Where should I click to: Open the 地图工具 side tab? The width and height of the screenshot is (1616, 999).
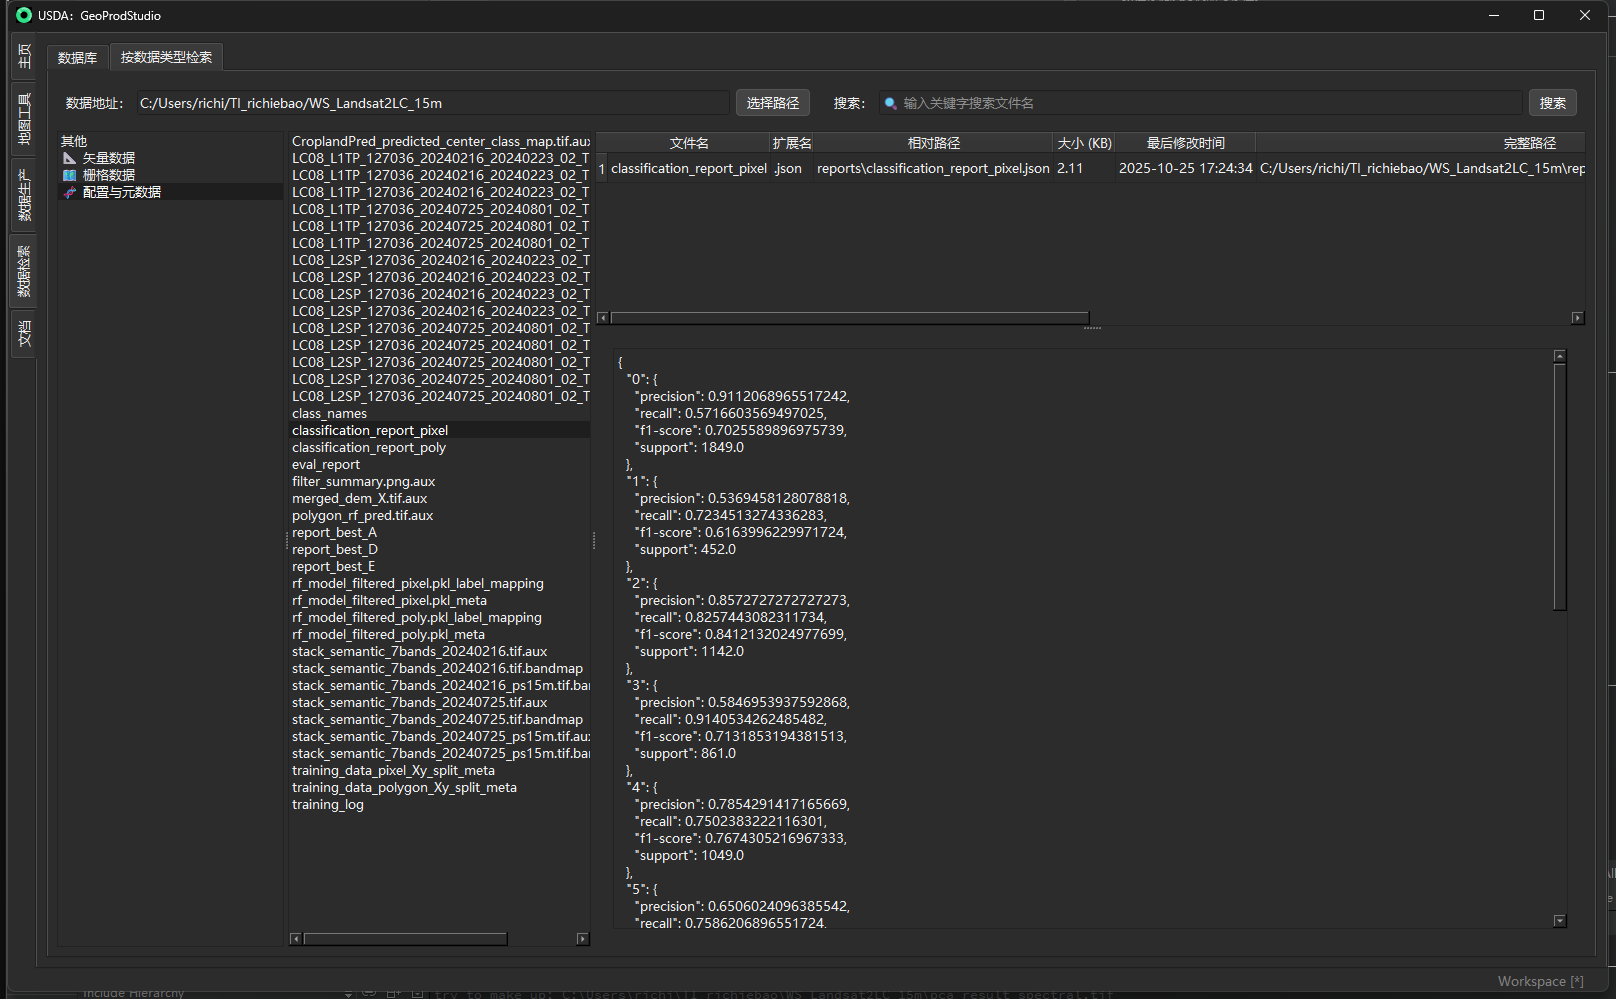click(24, 119)
